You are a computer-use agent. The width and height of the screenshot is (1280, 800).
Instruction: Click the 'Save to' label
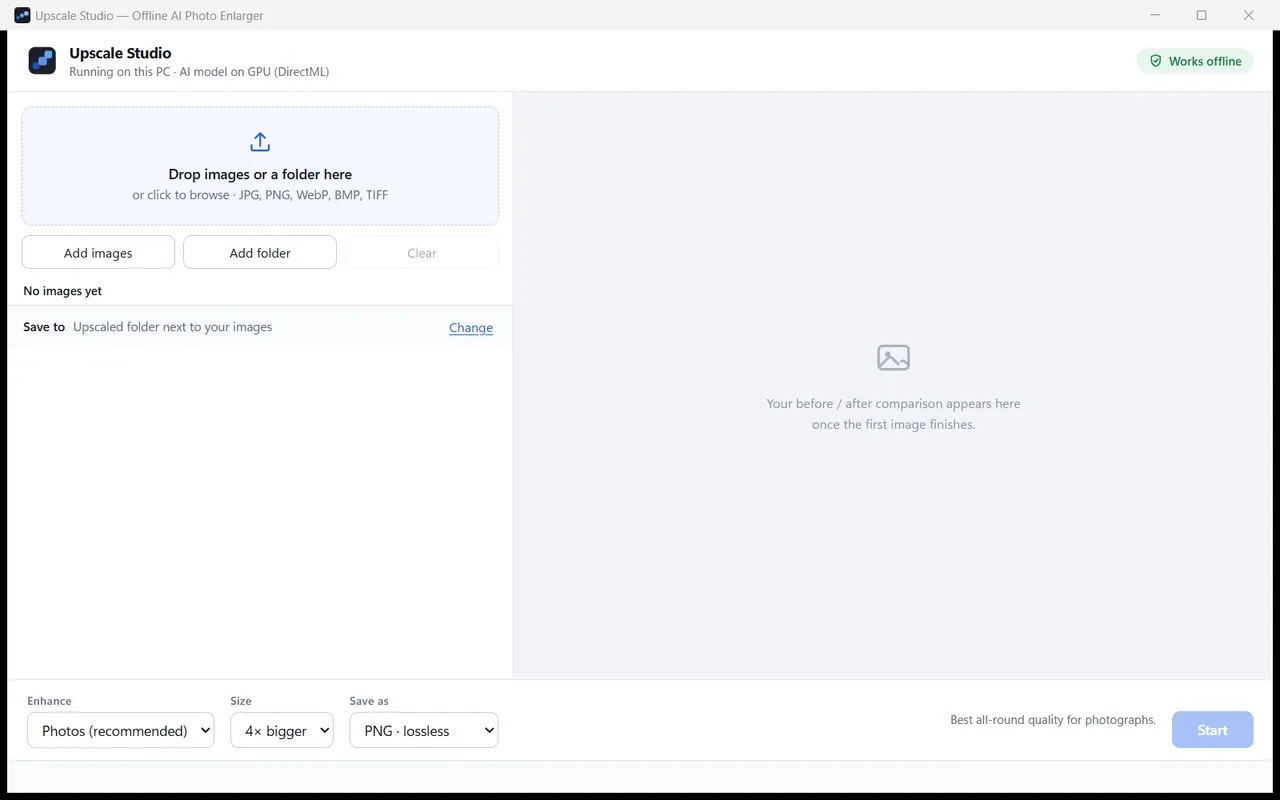click(x=44, y=327)
